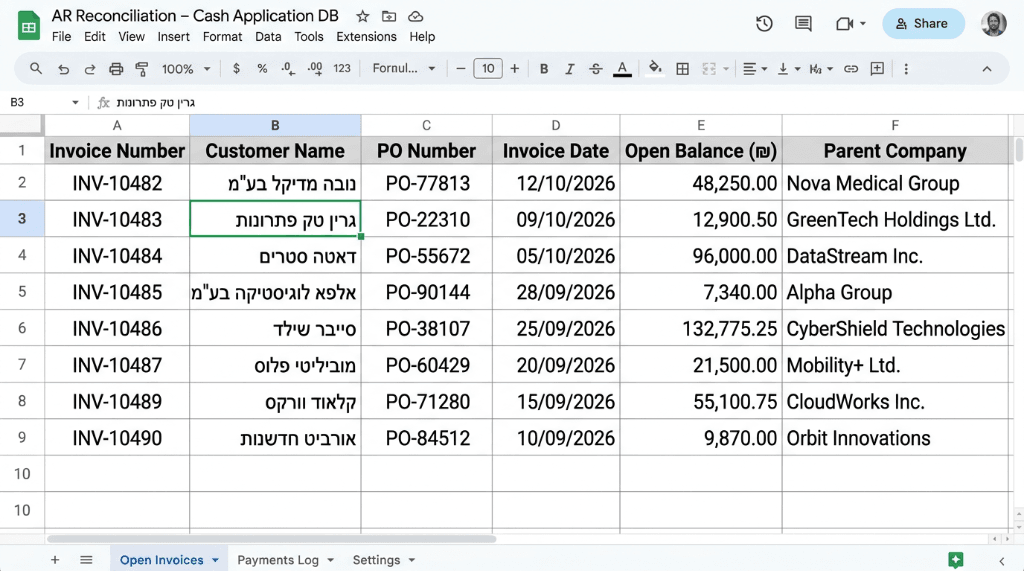This screenshot has width=1024, height=571.
Task: Open the Google Sheets home icon
Action: point(28,26)
